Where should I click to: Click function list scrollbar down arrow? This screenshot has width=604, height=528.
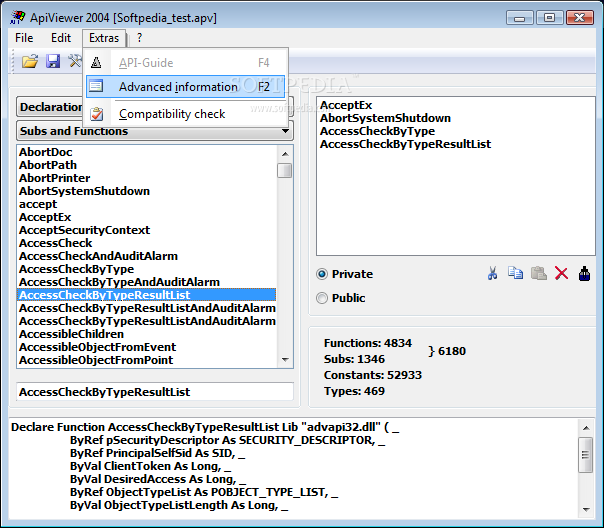coord(285,360)
